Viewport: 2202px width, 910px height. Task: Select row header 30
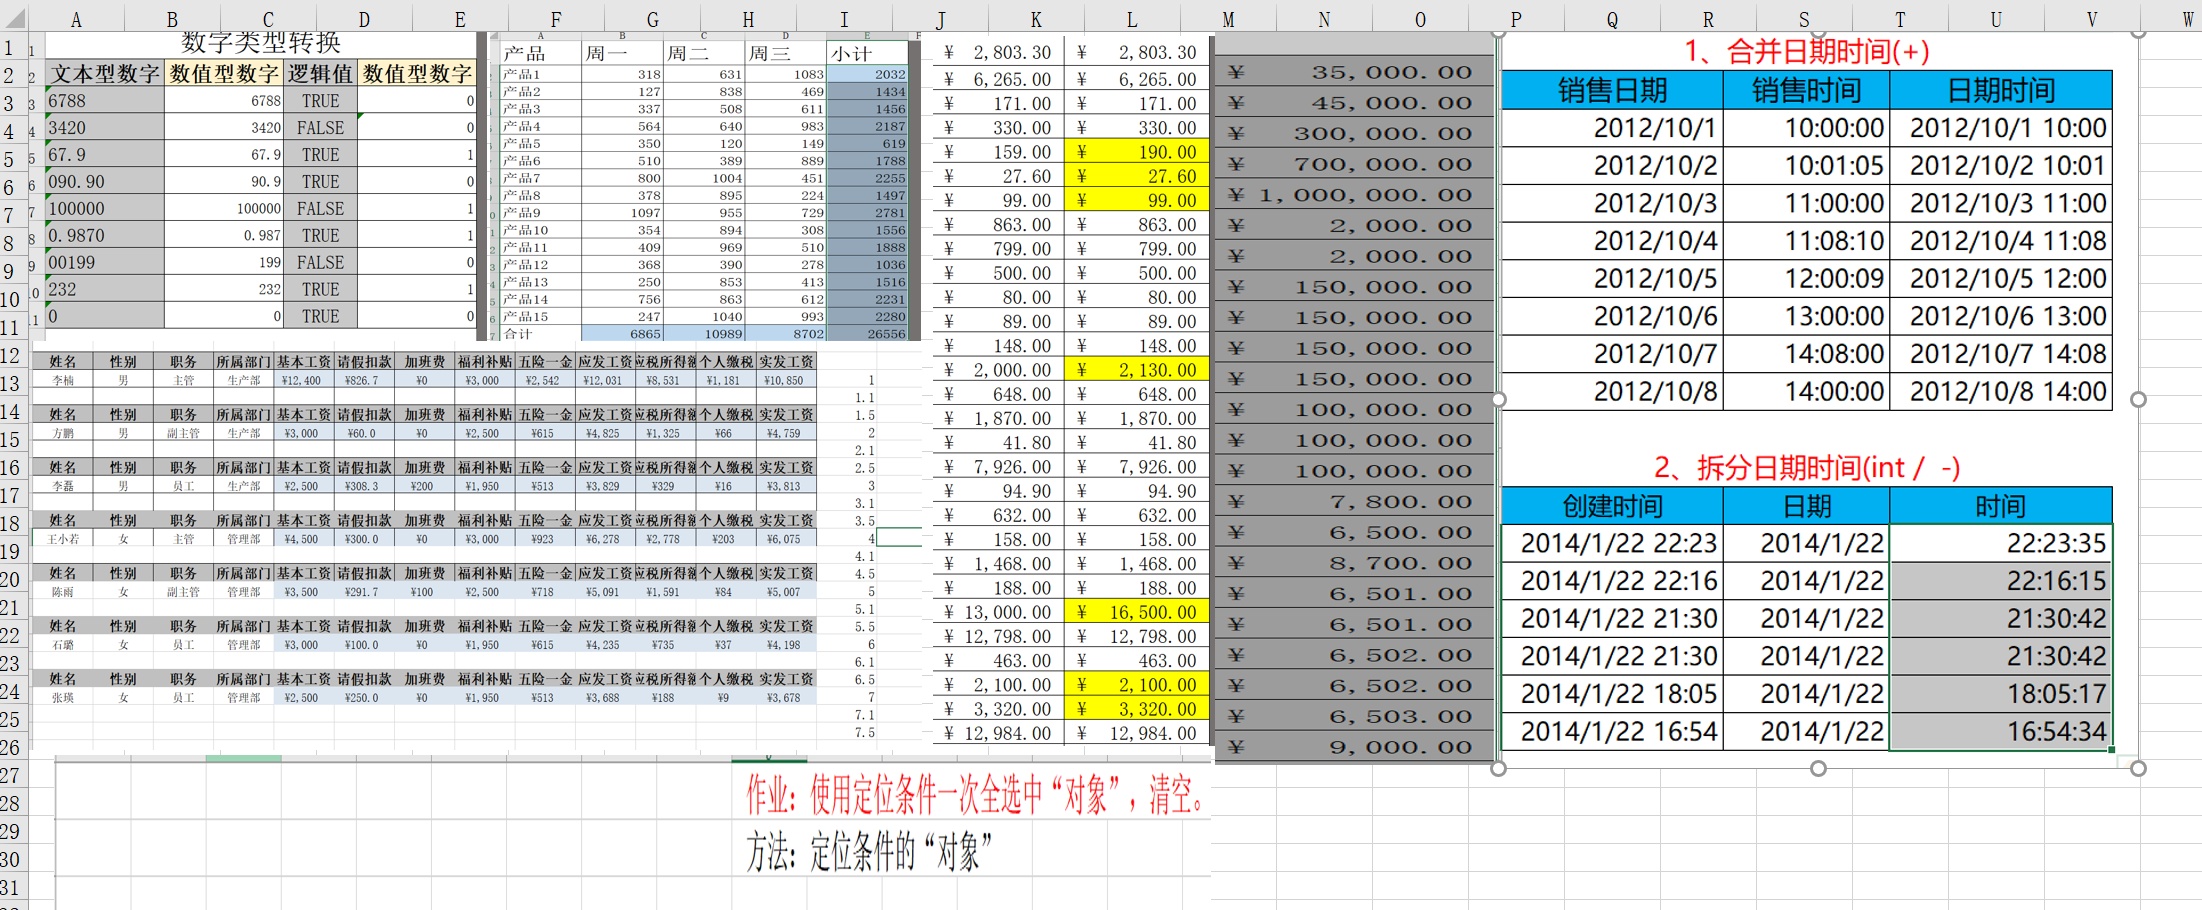10,859
